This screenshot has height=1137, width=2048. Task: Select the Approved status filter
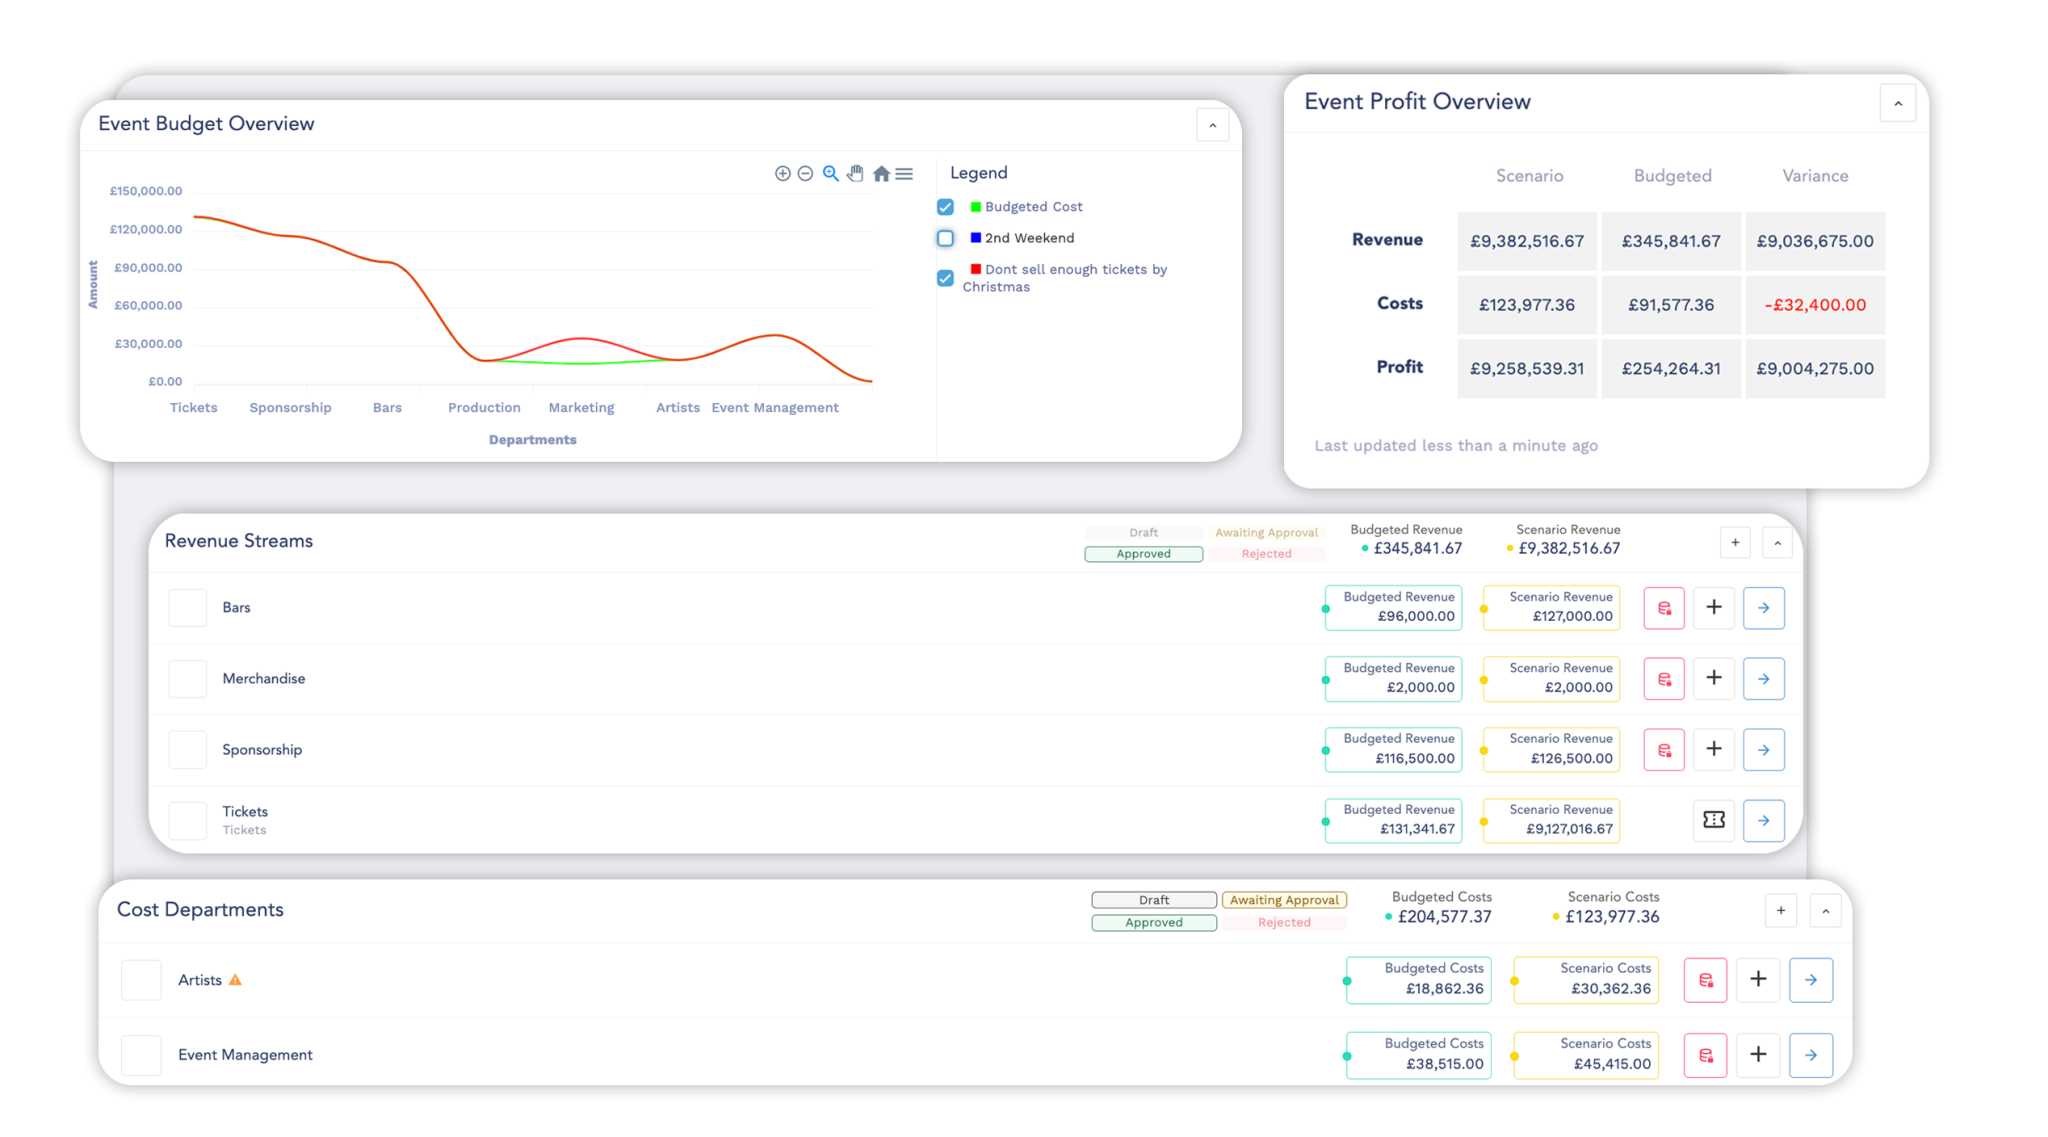pos(1143,553)
